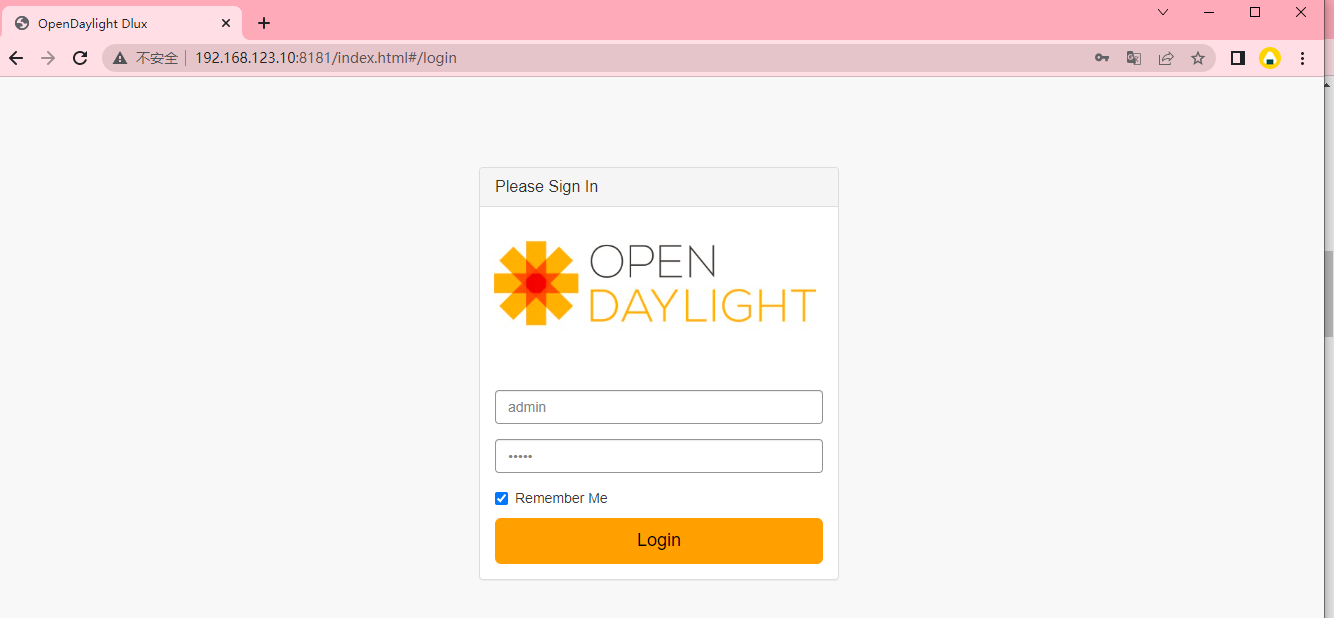1334x618 pixels.
Task: Uncheck the Remember Me checkbox
Action: pyautogui.click(x=502, y=498)
